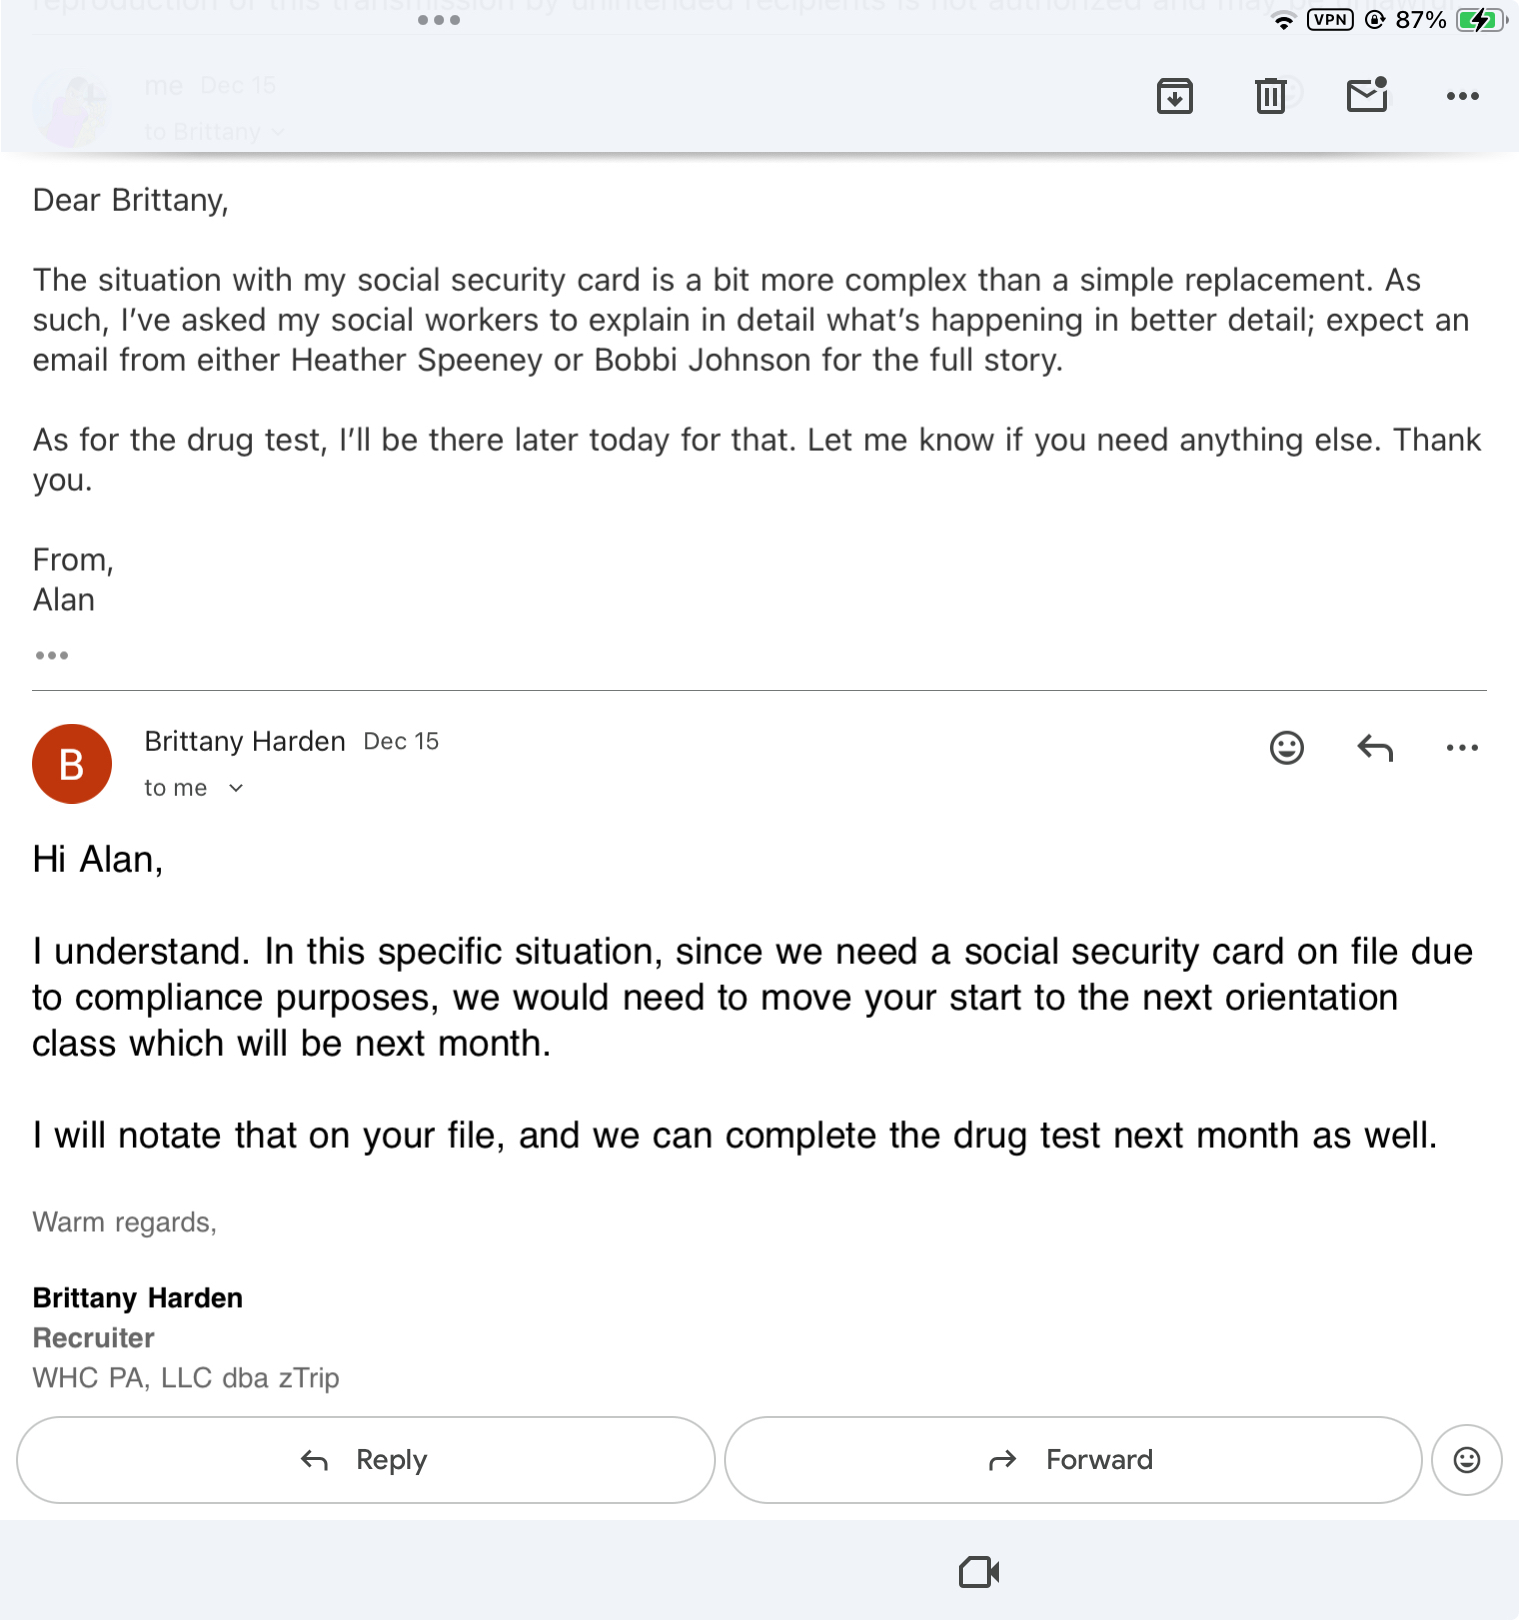This screenshot has height=1620, width=1519.
Task: Tap the VPN status indicator
Action: click(1330, 20)
